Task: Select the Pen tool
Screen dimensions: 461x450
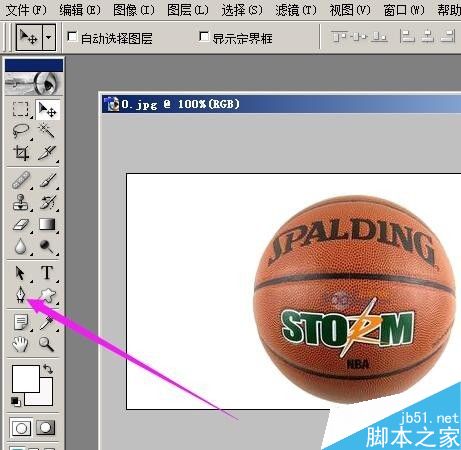Action: (20, 295)
